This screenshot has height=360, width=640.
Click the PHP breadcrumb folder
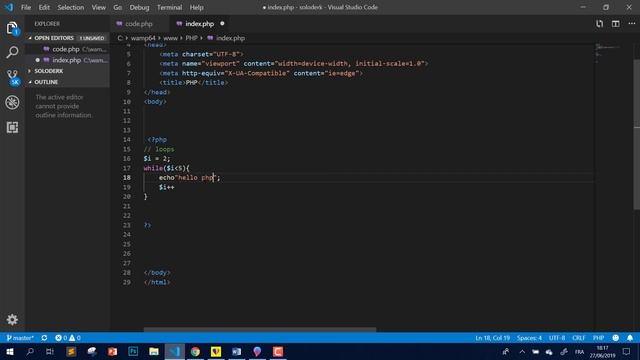click(x=191, y=38)
